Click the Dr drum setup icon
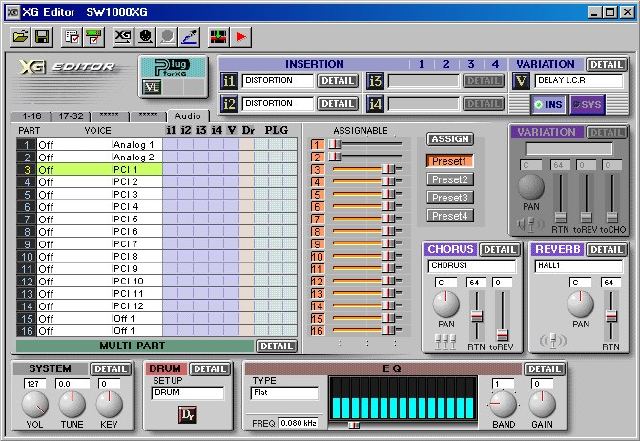The image size is (640, 441). (x=187, y=415)
